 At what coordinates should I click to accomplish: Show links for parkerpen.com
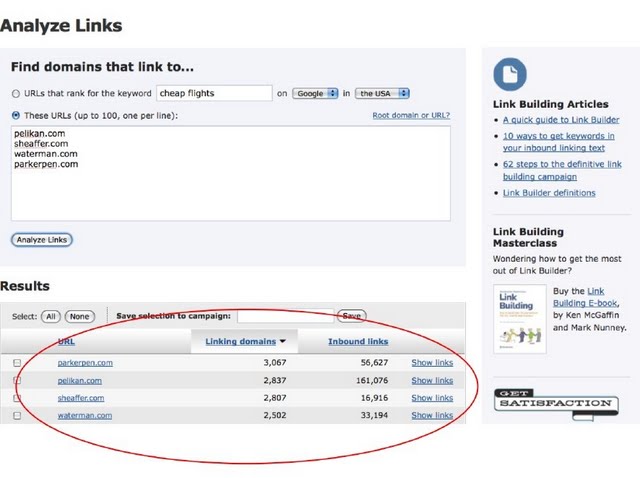tap(432, 362)
